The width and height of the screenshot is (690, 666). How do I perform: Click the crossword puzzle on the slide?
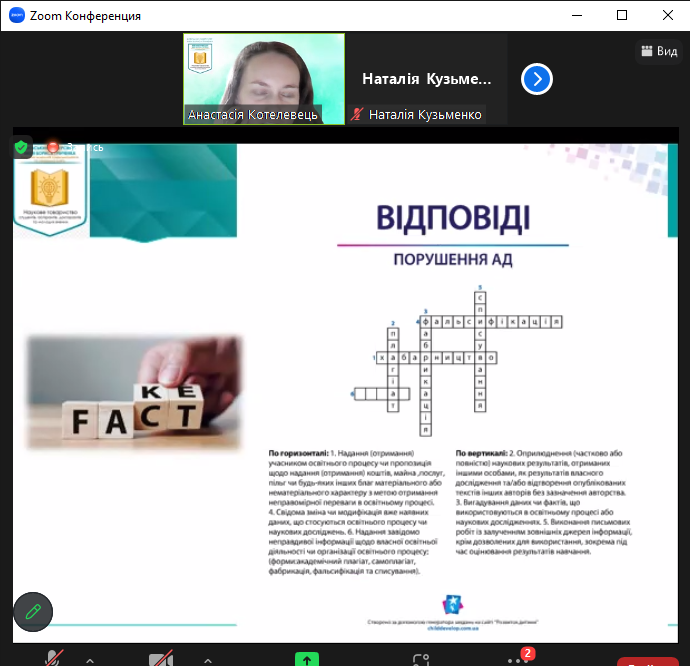457,361
